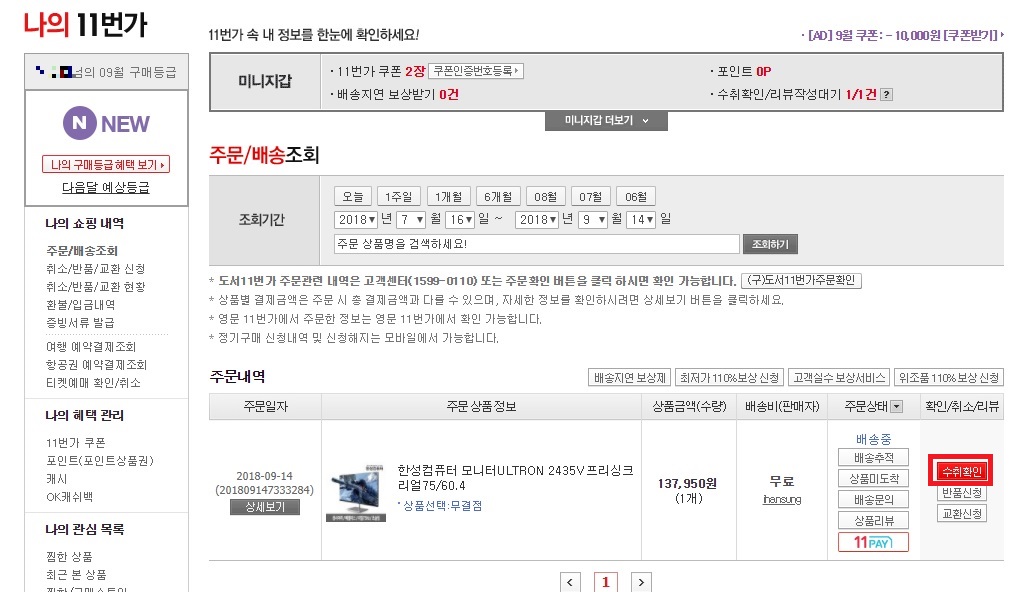Click the 쿠폰받기 ad link
Screen dimensions: 1010x592
coord(971,35)
